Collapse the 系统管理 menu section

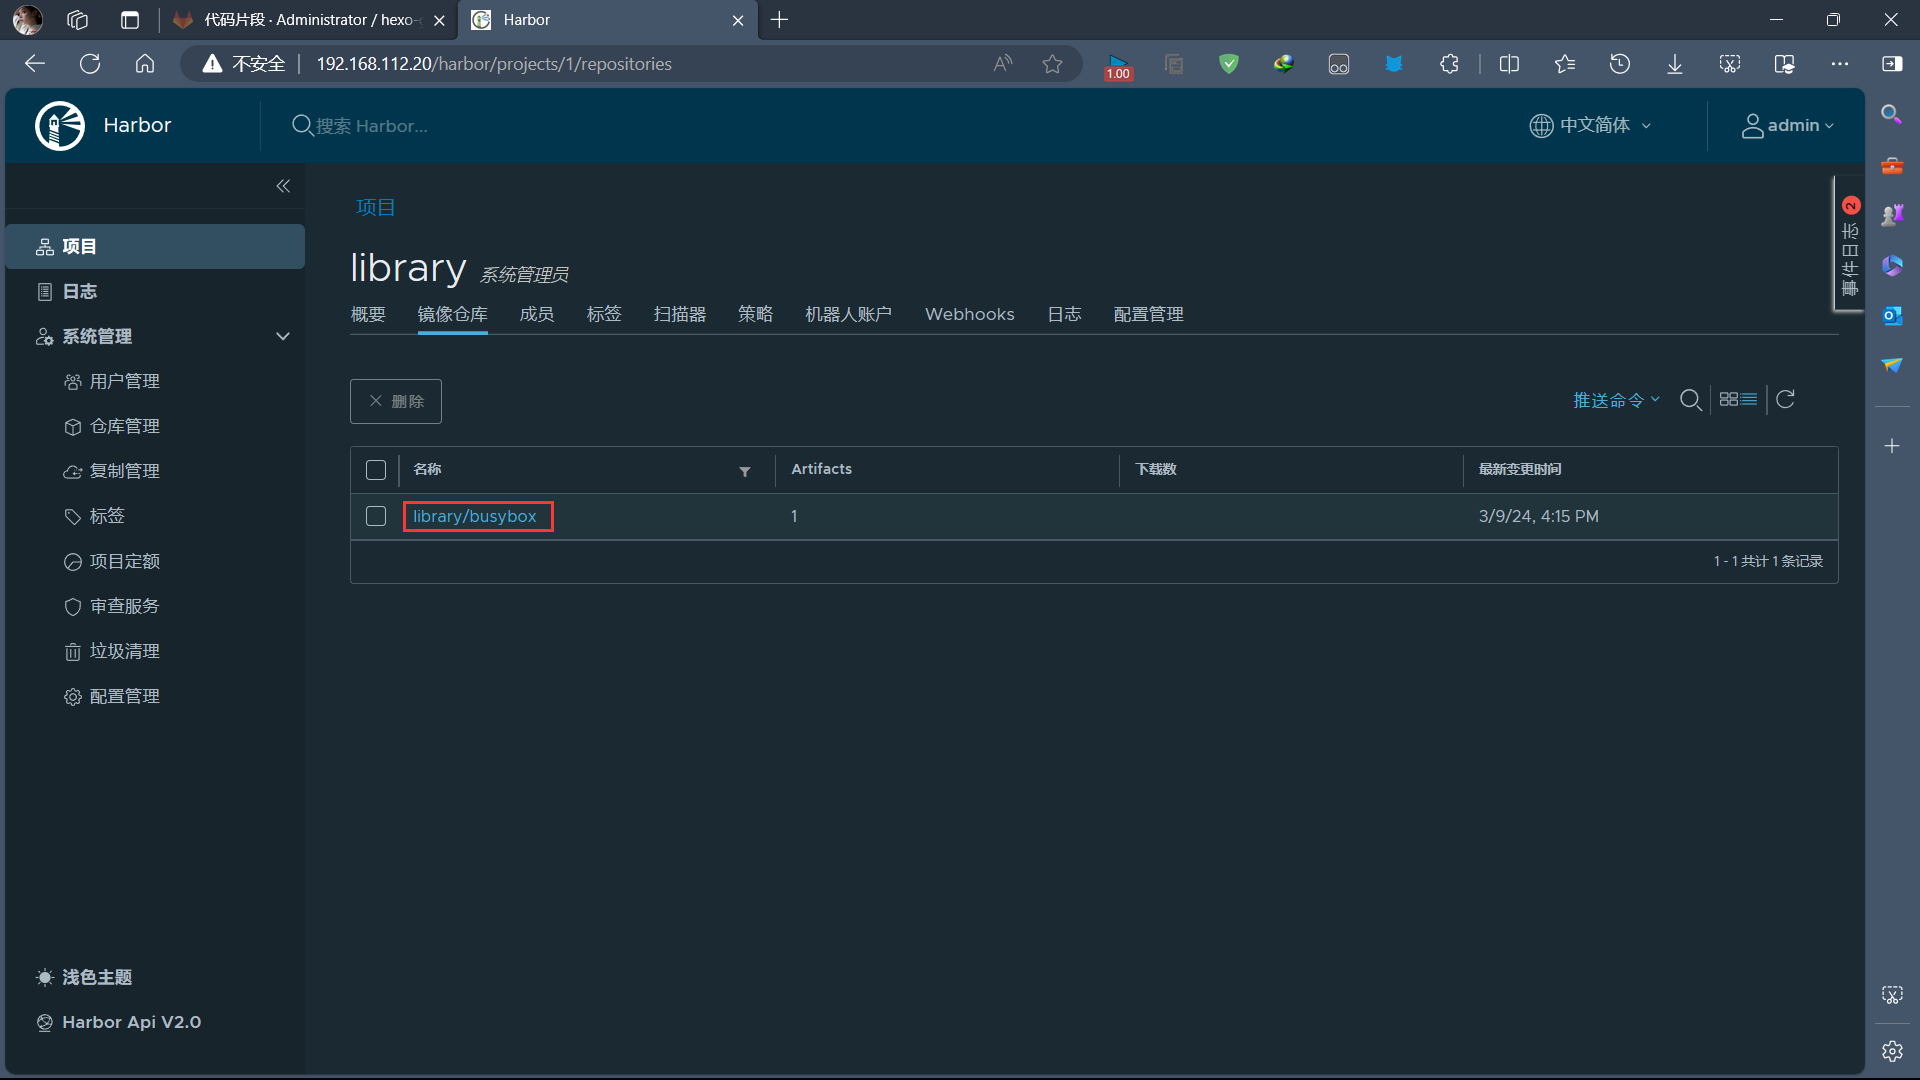point(283,336)
